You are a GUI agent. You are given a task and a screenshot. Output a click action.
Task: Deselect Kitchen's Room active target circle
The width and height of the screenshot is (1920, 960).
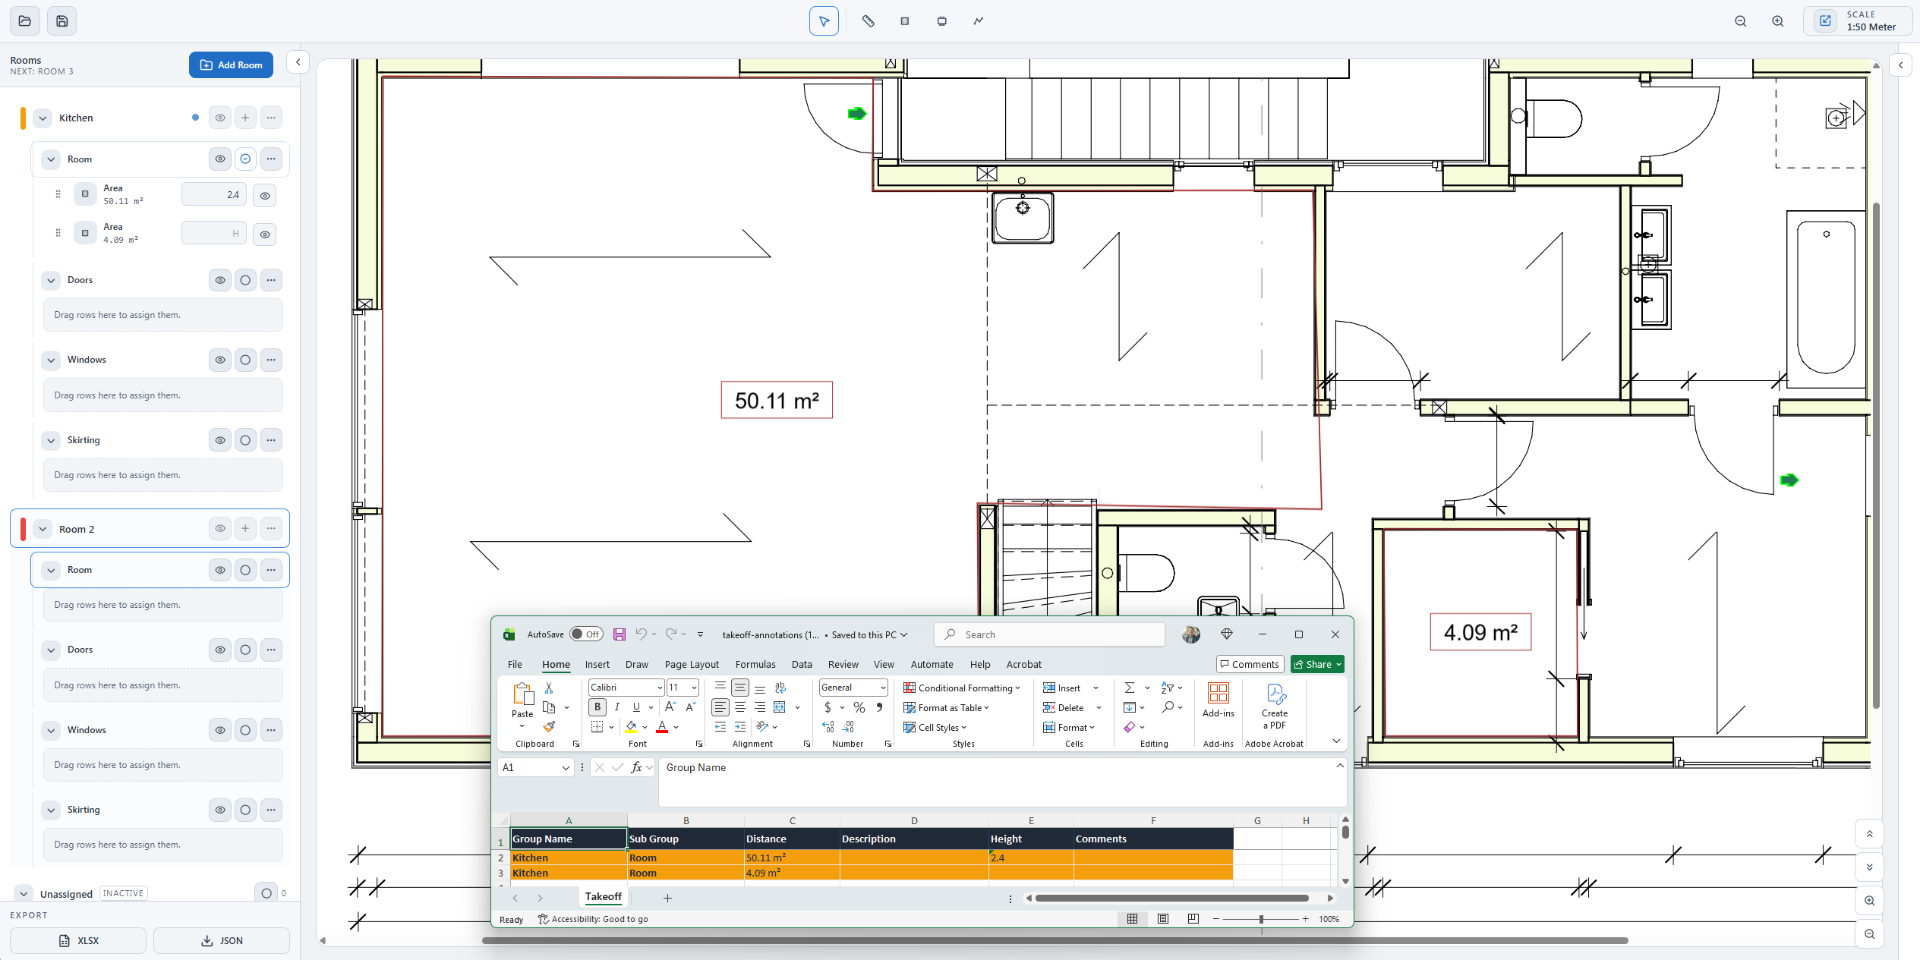point(245,159)
